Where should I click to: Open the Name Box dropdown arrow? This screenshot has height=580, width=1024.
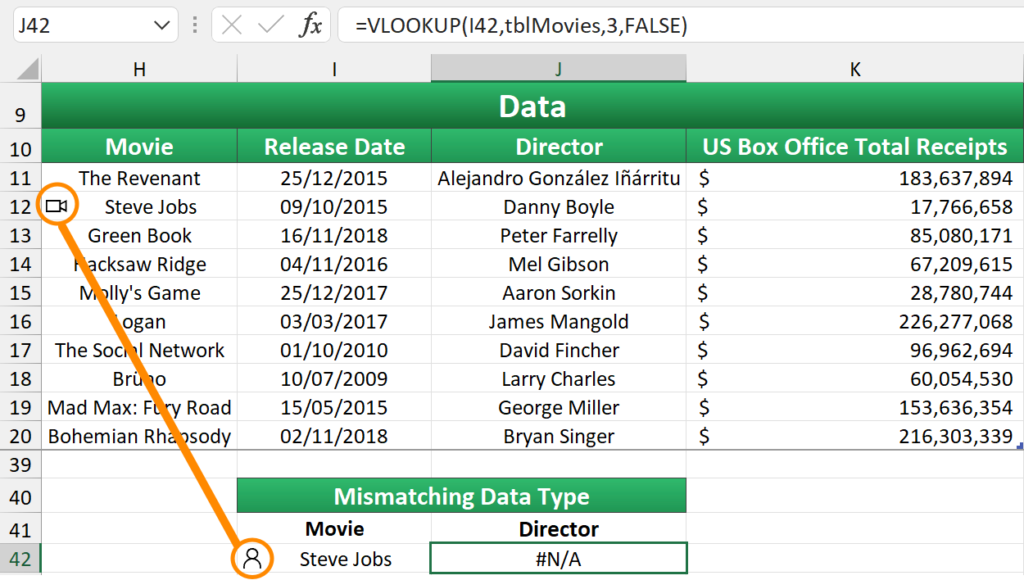pos(162,26)
